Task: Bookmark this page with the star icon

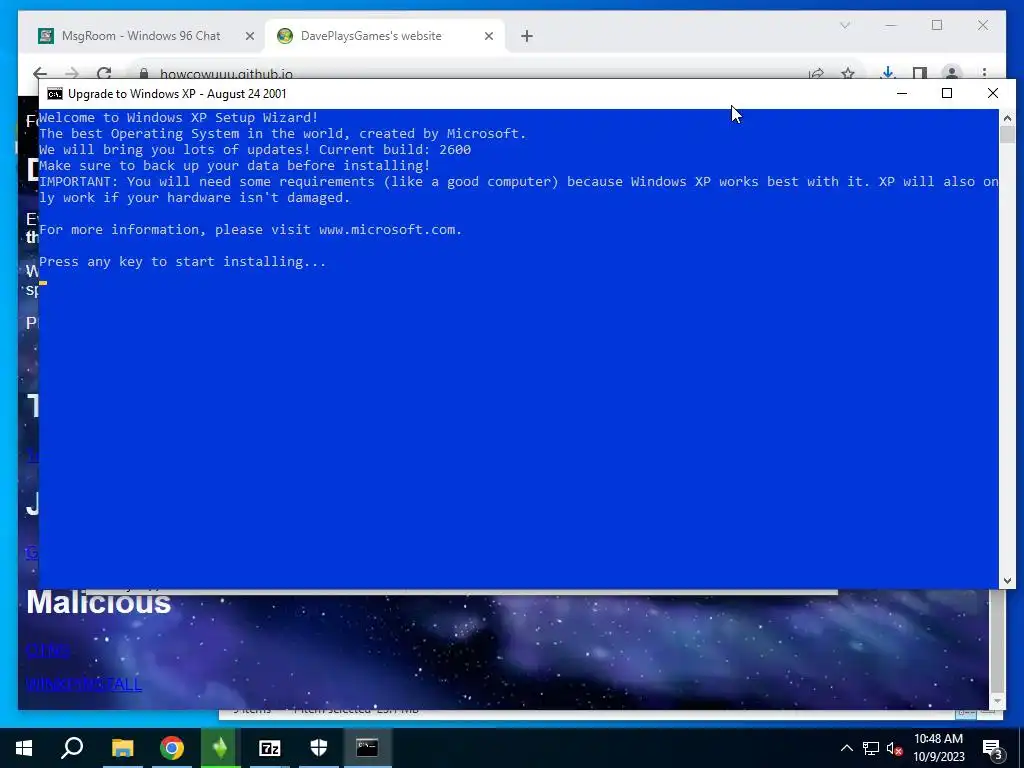Action: (848, 74)
